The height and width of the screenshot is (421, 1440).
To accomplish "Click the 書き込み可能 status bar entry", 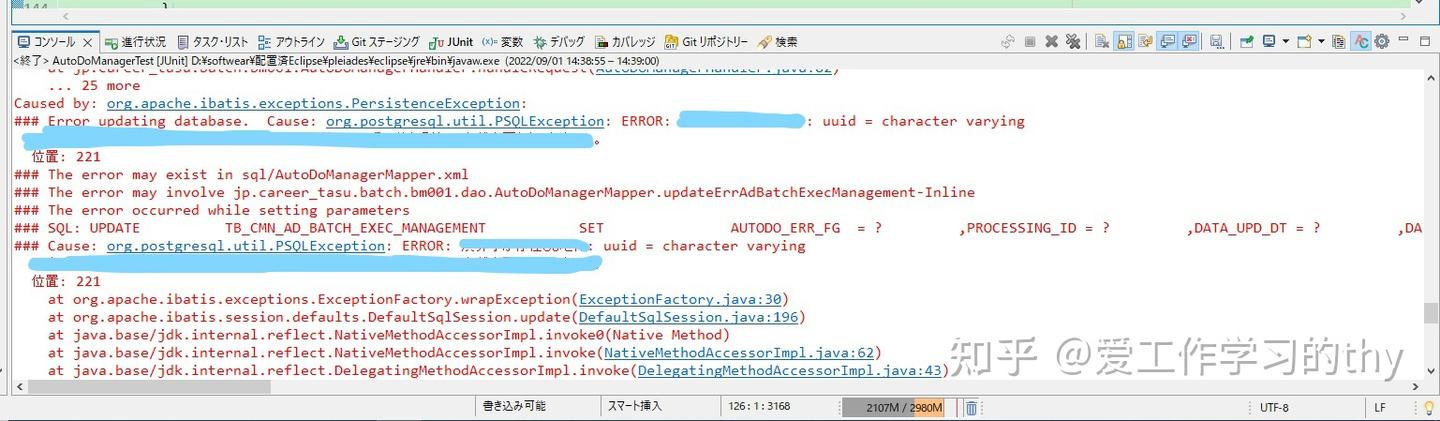I will (x=513, y=407).
